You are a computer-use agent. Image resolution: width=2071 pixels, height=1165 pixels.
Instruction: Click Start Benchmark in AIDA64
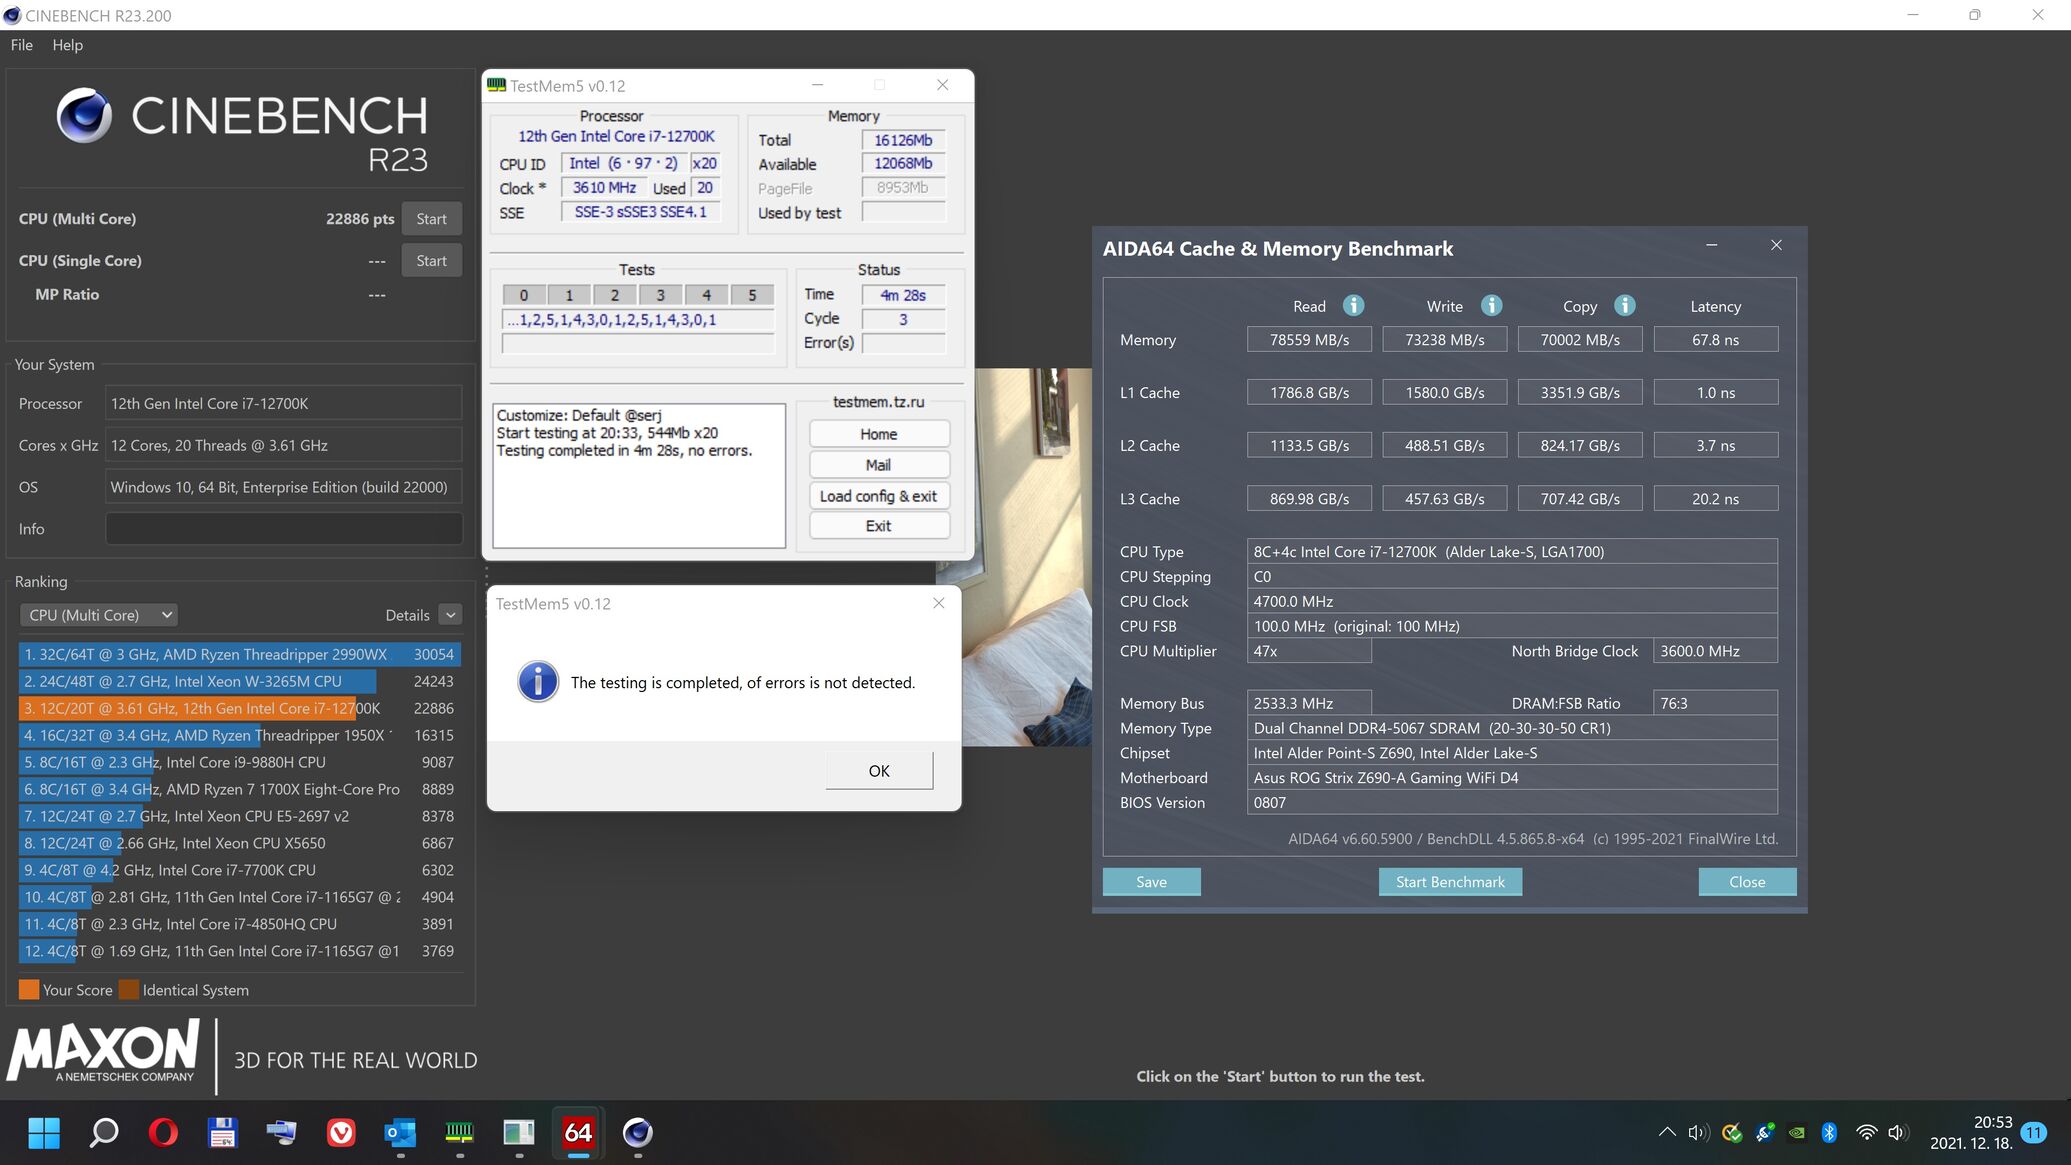[1450, 882]
